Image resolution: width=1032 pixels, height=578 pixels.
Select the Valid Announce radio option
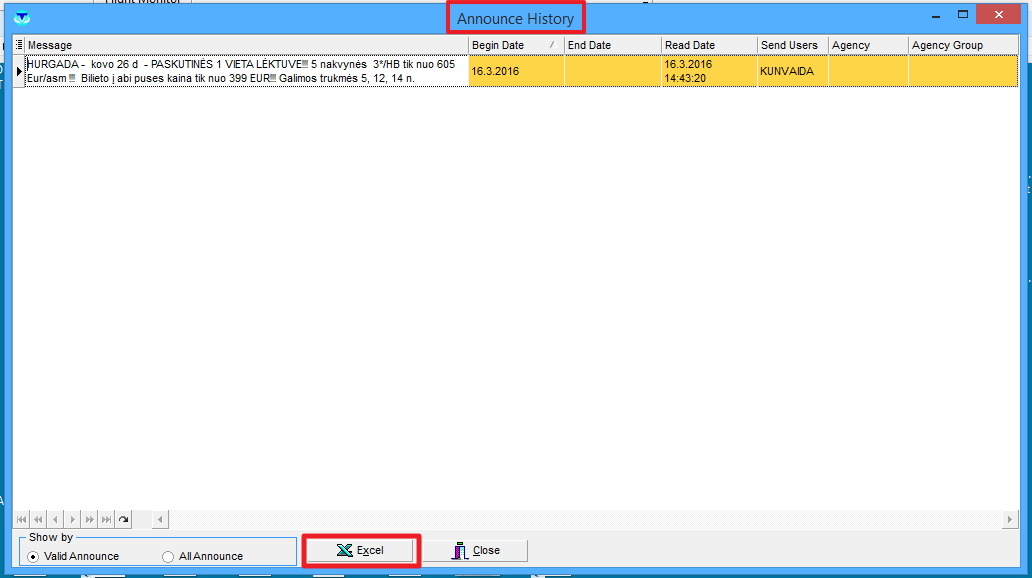click(33, 556)
